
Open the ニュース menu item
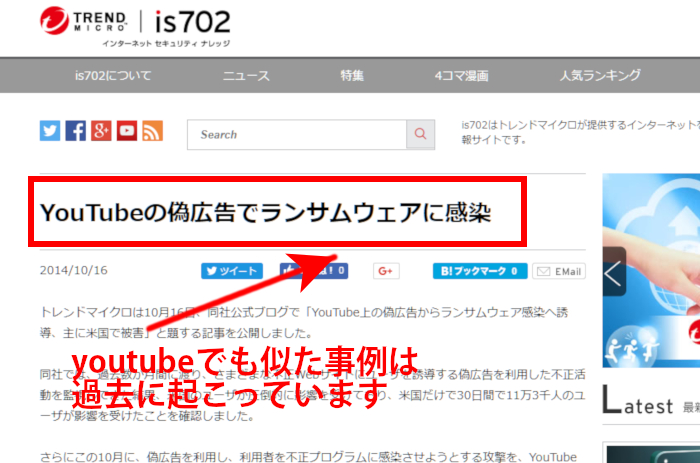[x=246, y=75]
